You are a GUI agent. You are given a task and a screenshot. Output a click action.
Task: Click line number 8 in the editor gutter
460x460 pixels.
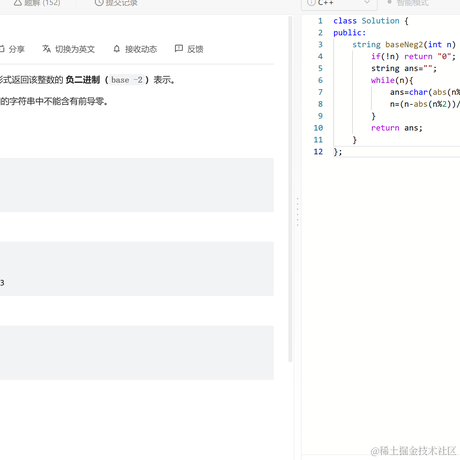(320, 104)
